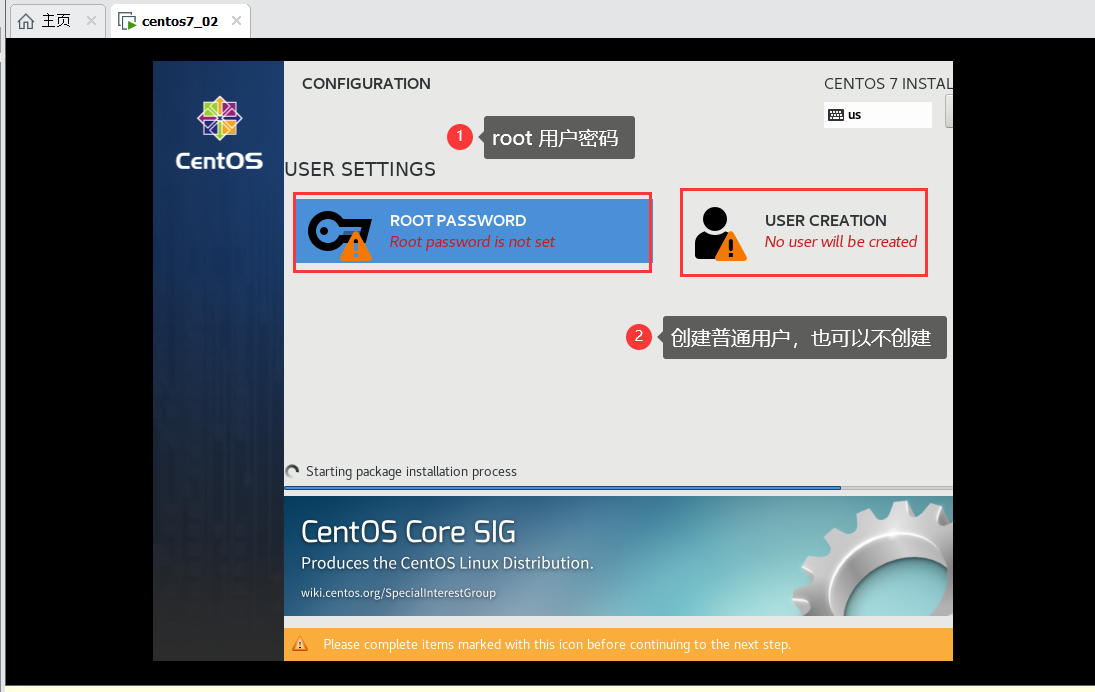Switch to the centos7_02 tab
The image size is (1095, 692).
point(180,21)
